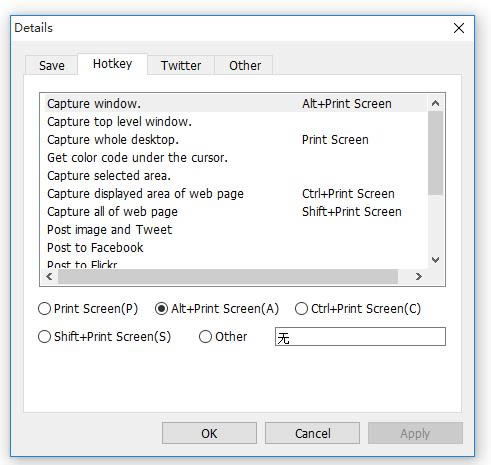
Task: Click the scroll down arrow in hotkey list
Action: [x=435, y=260]
